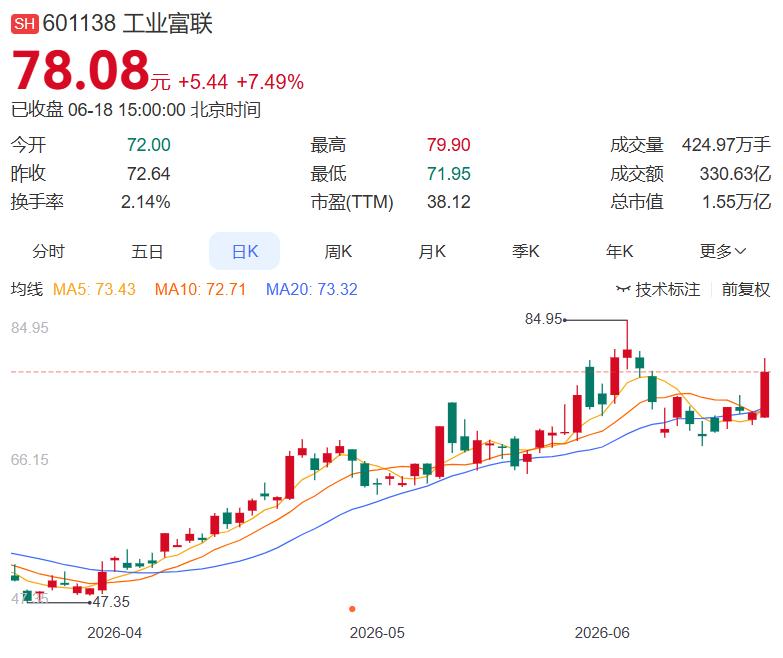Click the change amount +5.44
The image size is (783, 658).
point(203,82)
